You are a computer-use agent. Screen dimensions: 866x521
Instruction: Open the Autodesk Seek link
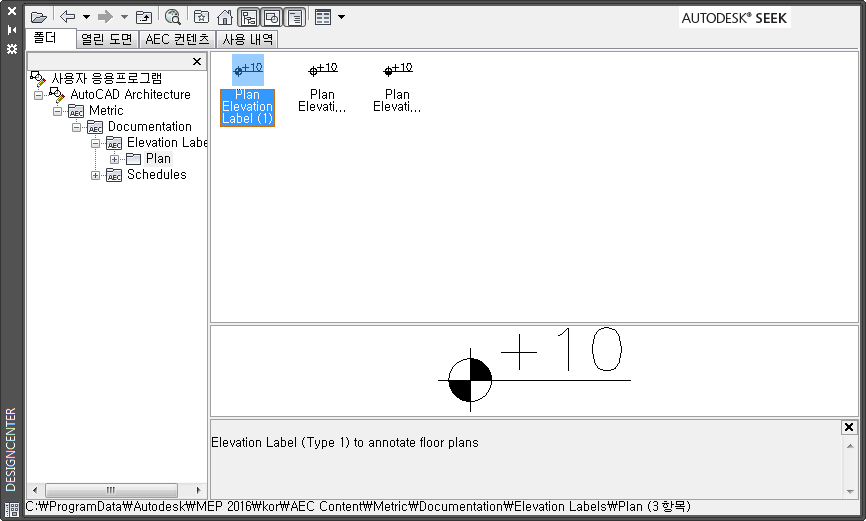click(x=734, y=18)
